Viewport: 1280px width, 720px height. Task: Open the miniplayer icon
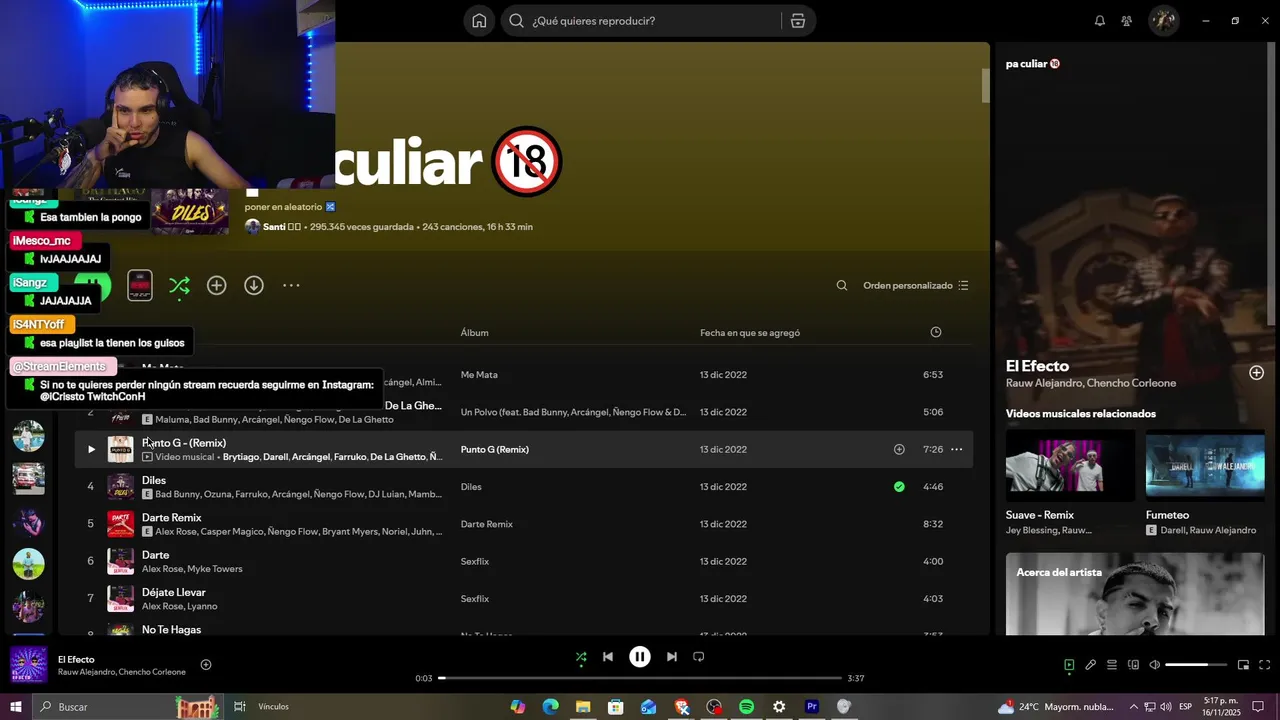pos(1243,665)
